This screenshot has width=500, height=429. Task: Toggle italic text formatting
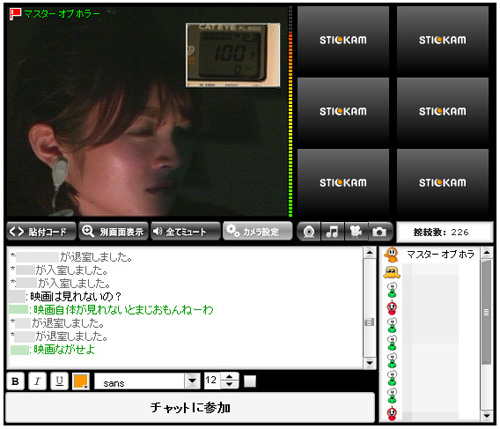coord(37,381)
